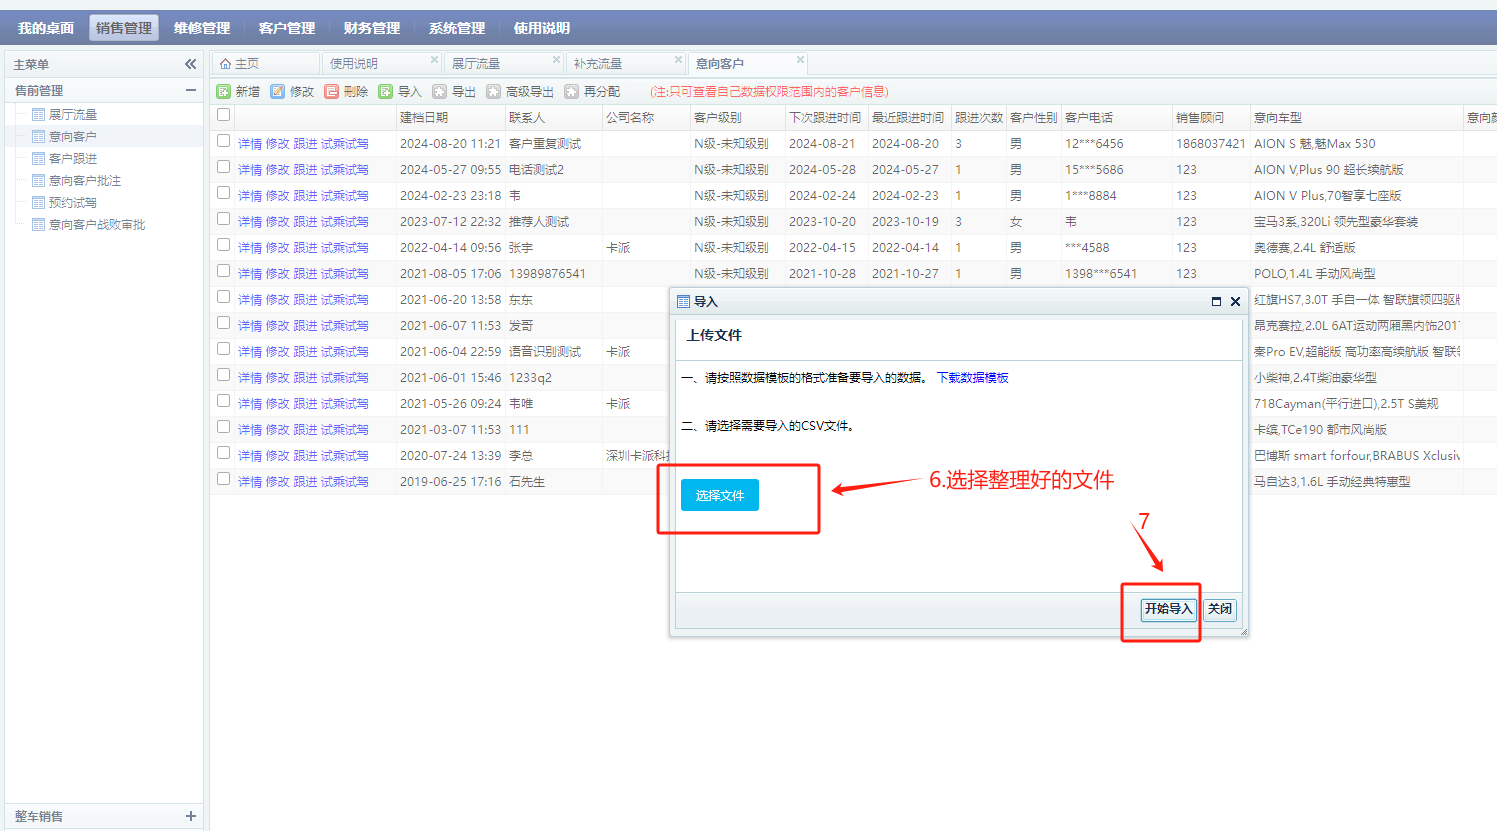Click the 新增 (add) toolbar icon

click(x=224, y=91)
